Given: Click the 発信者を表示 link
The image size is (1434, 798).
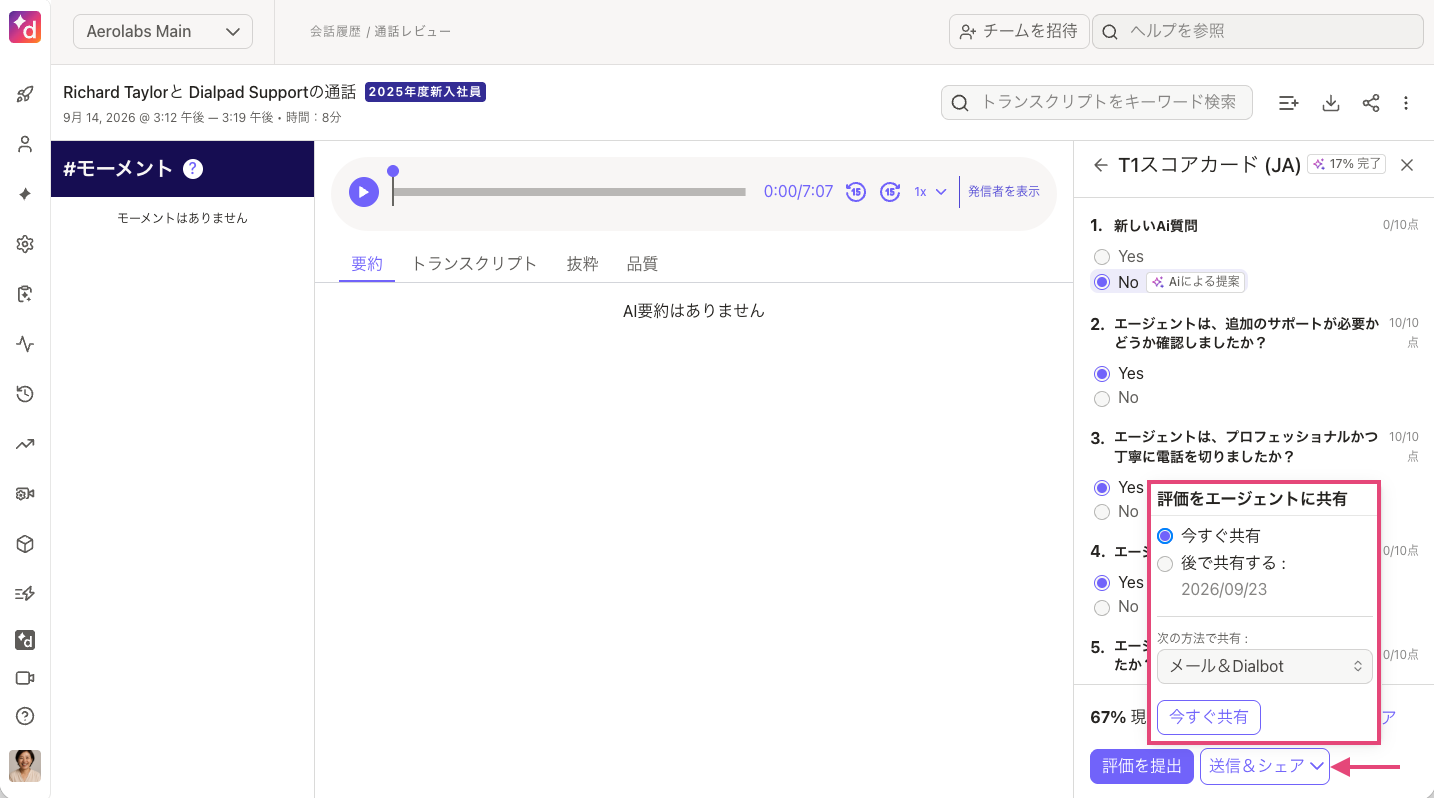Looking at the screenshot, I should (1004, 192).
